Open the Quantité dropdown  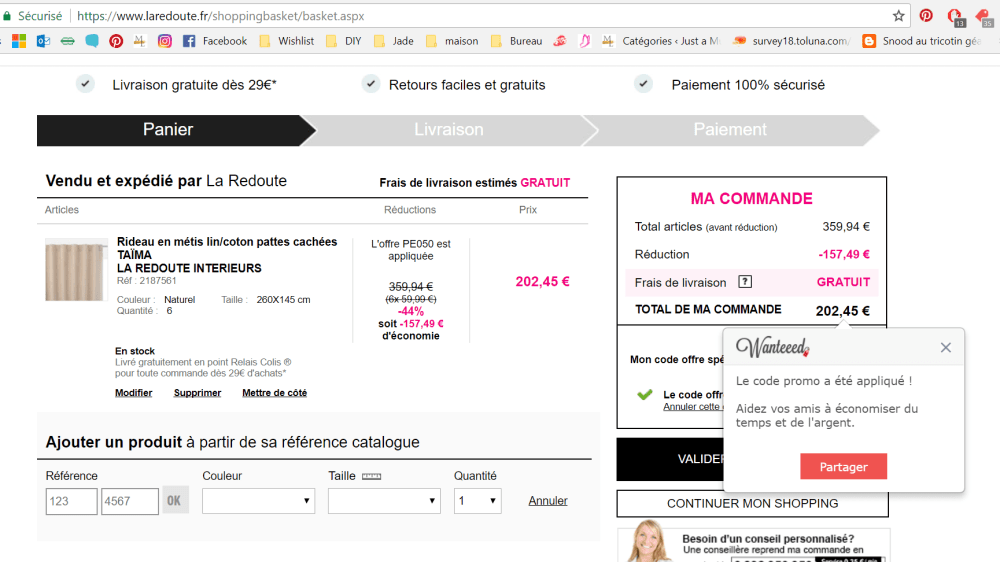(x=477, y=501)
